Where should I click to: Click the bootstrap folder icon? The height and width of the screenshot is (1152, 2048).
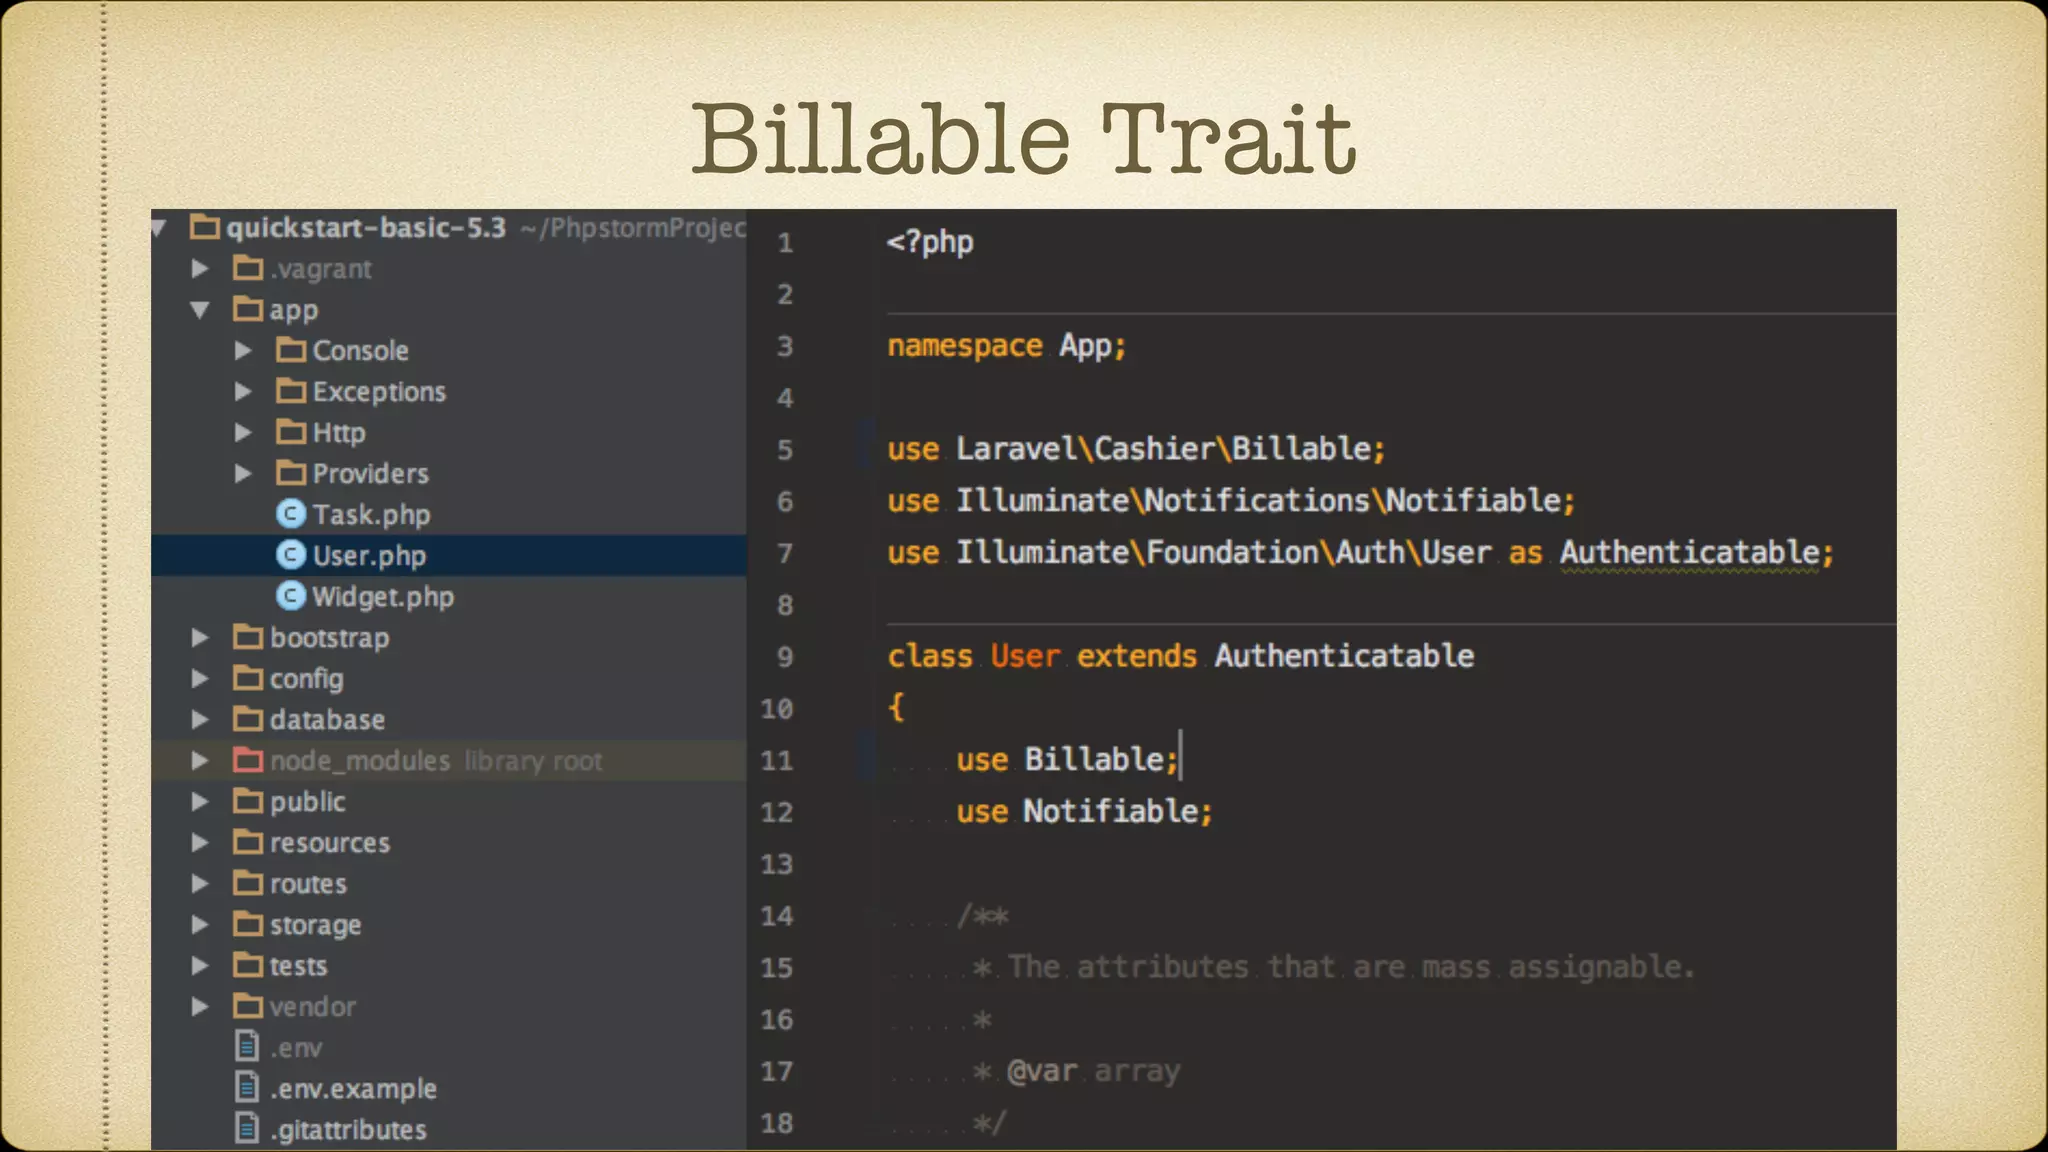click(248, 637)
